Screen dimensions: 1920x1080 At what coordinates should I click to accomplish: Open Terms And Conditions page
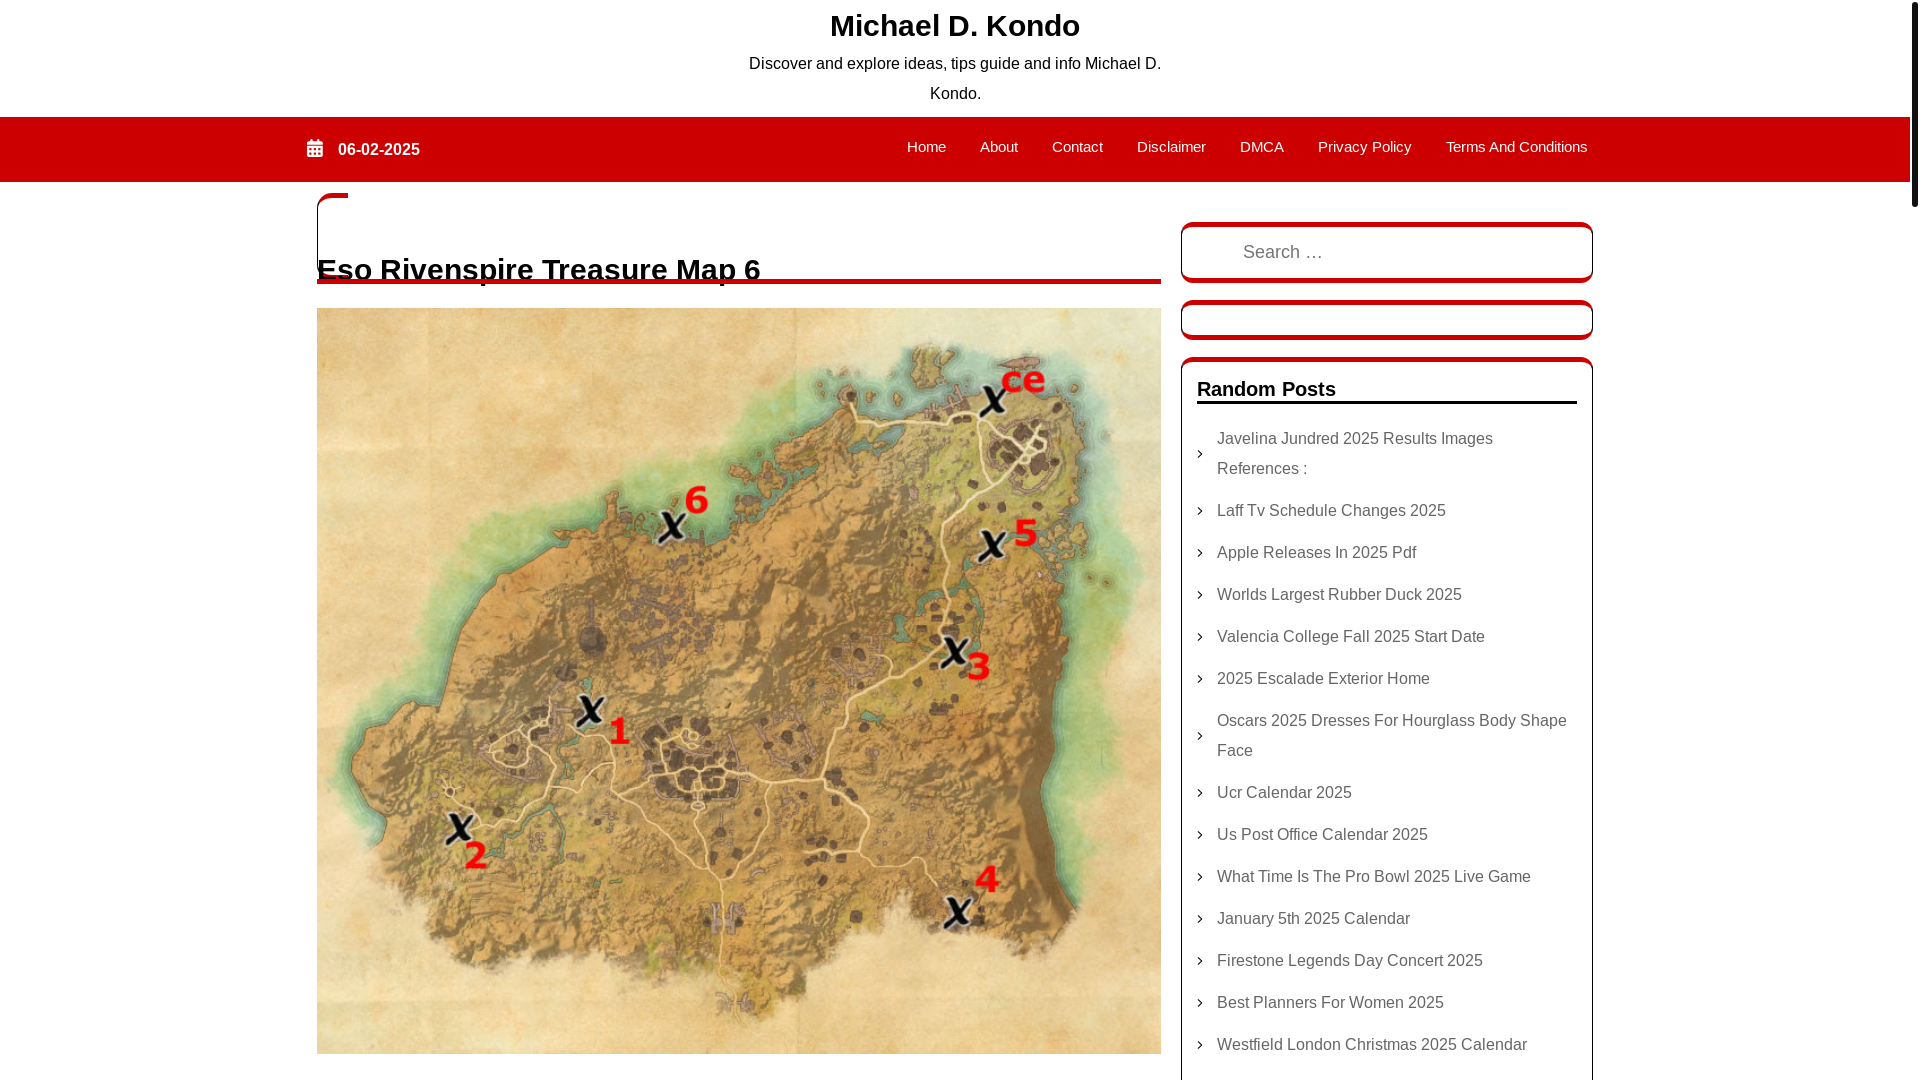1516,147
